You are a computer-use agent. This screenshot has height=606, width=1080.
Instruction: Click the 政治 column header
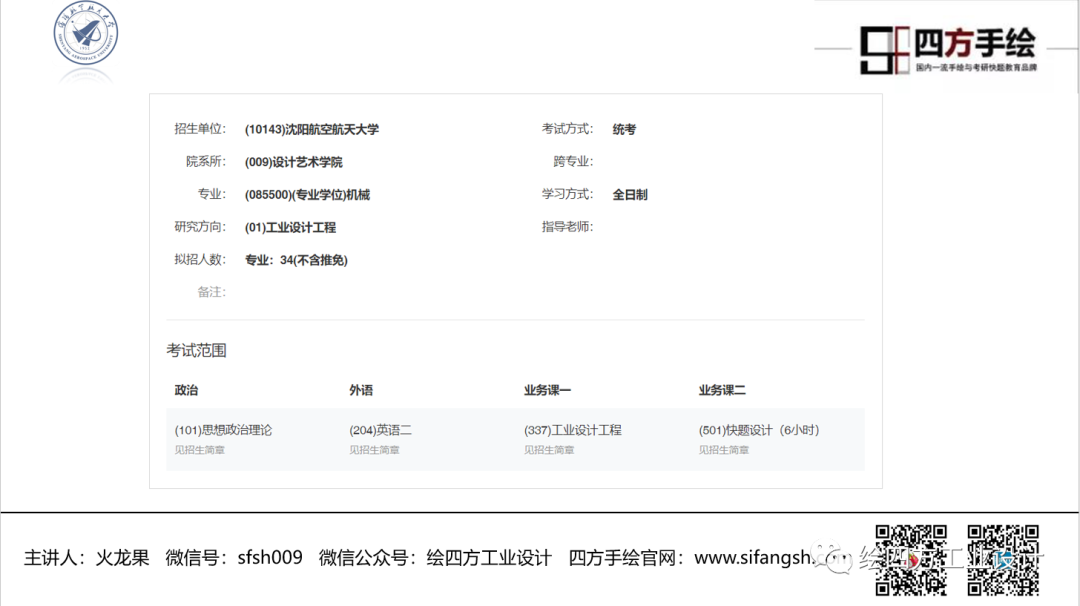[186, 390]
